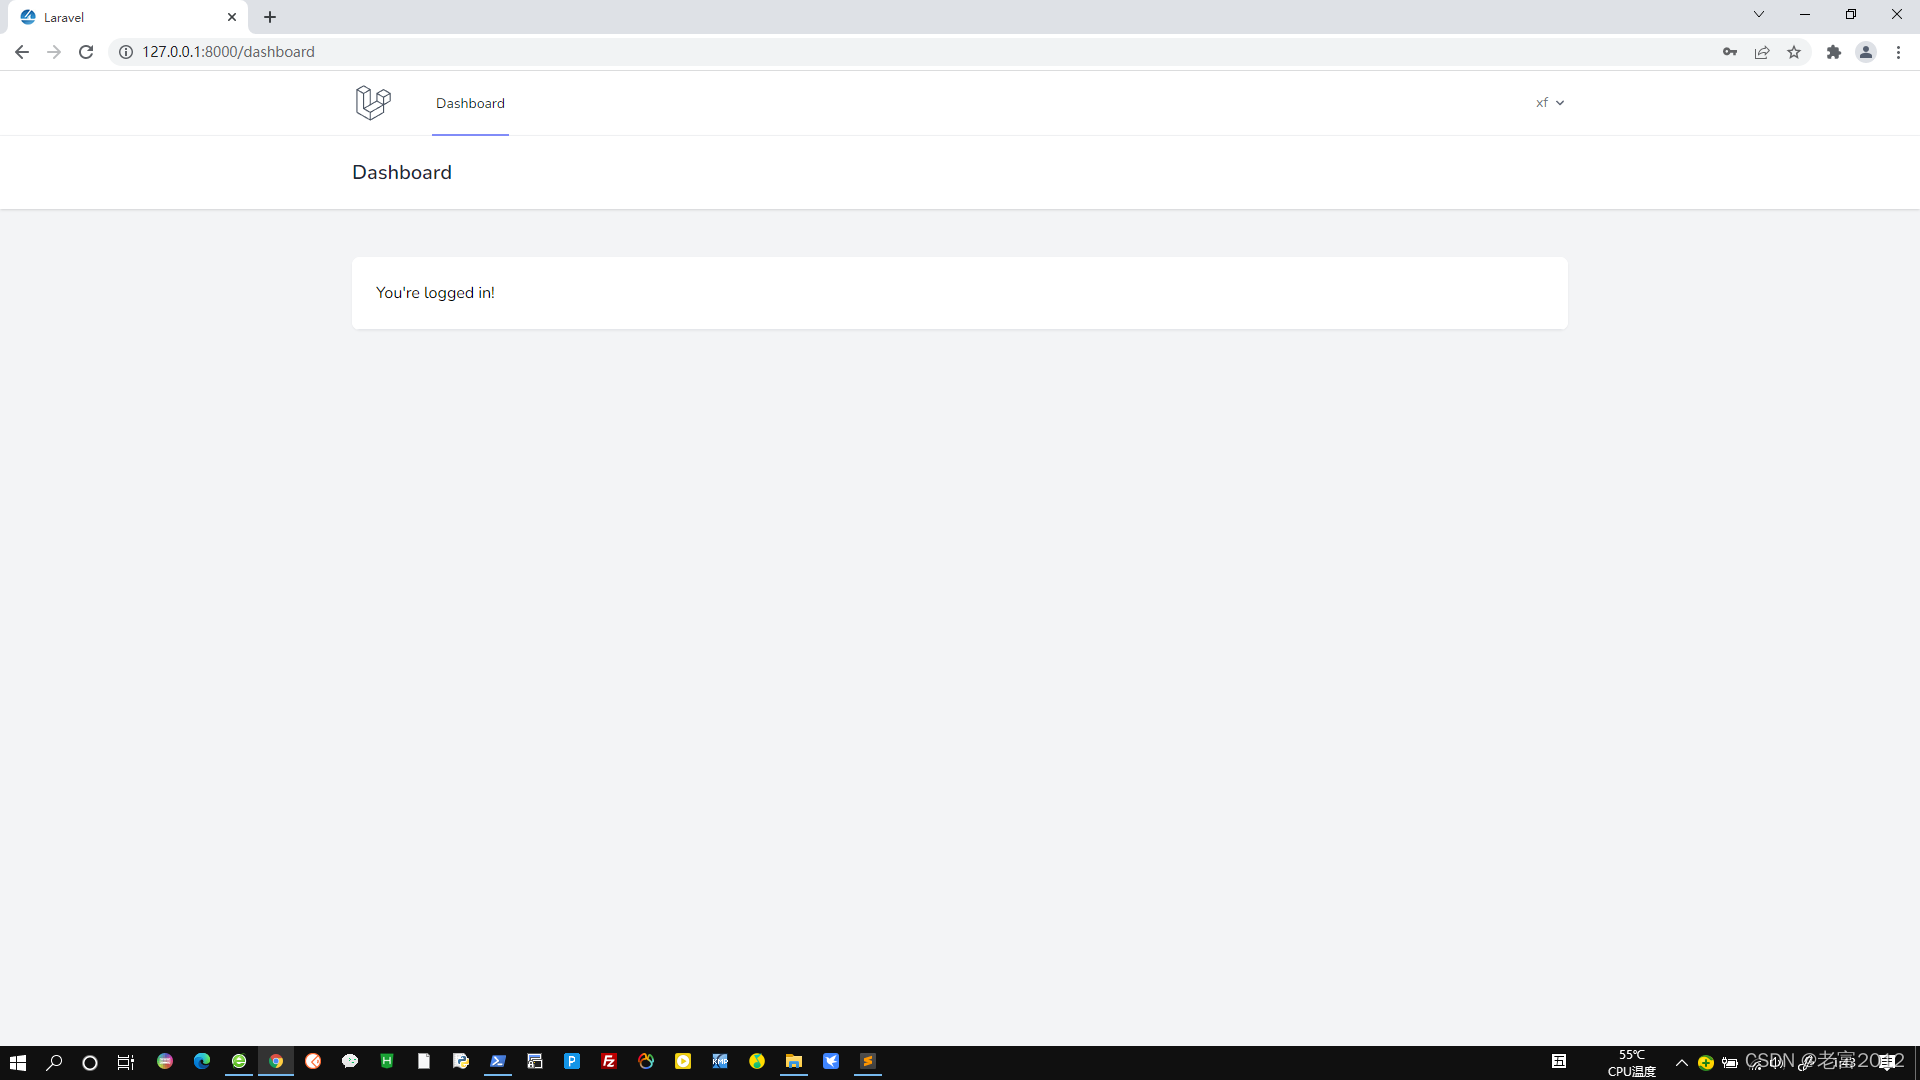Bookmark this page with star icon
The image size is (1920, 1080).
pyautogui.click(x=1794, y=52)
